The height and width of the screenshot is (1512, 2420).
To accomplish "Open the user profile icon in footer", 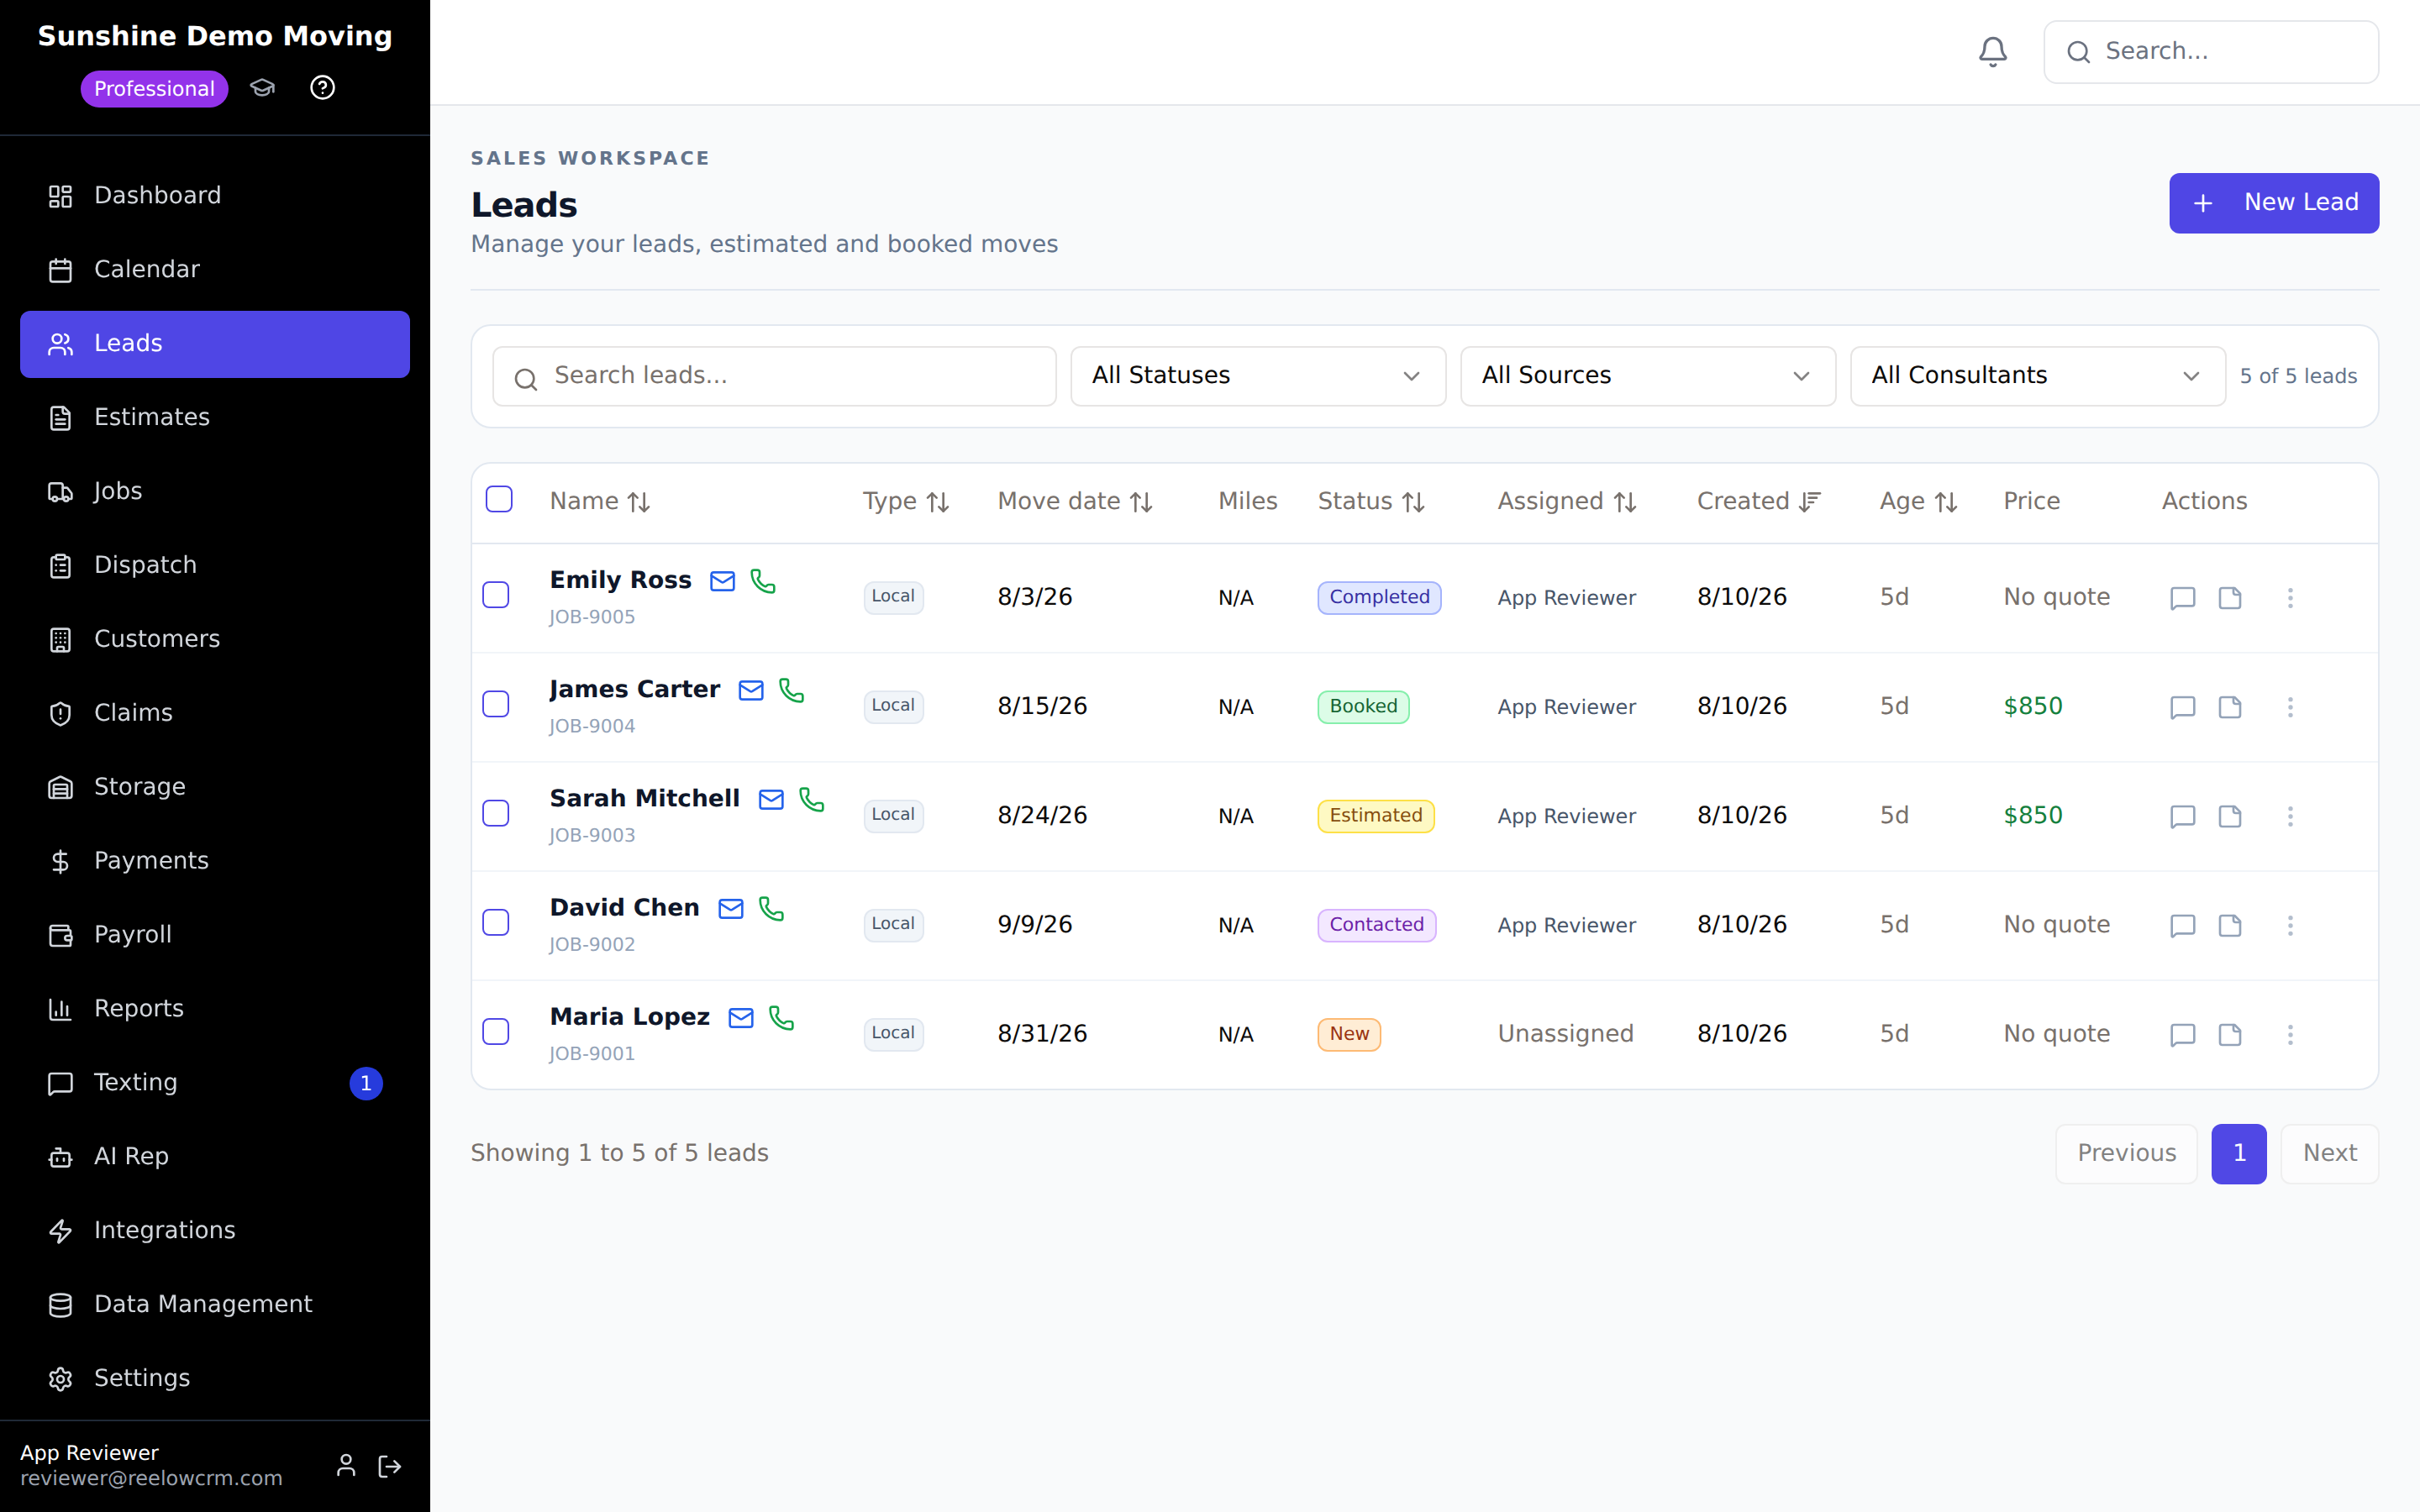I will [346, 1466].
